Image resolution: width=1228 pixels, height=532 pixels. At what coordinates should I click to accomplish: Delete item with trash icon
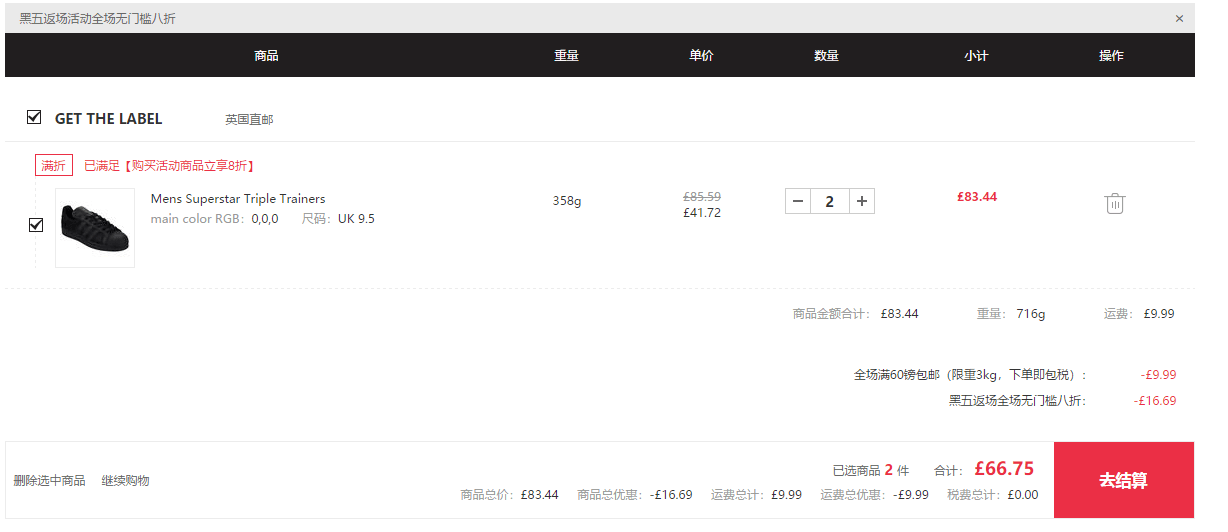pyautogui.click(x=1114, y=203)
